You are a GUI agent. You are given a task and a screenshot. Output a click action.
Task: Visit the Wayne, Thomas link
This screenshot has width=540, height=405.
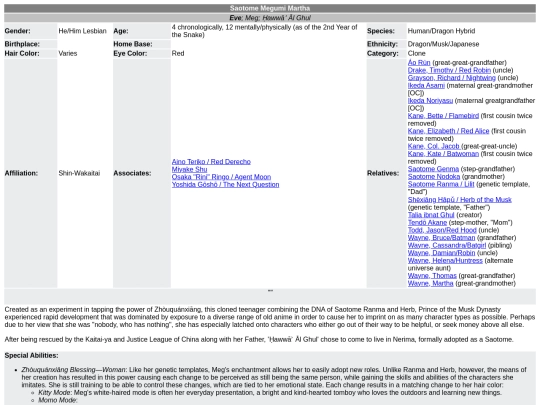coord(432,276)
